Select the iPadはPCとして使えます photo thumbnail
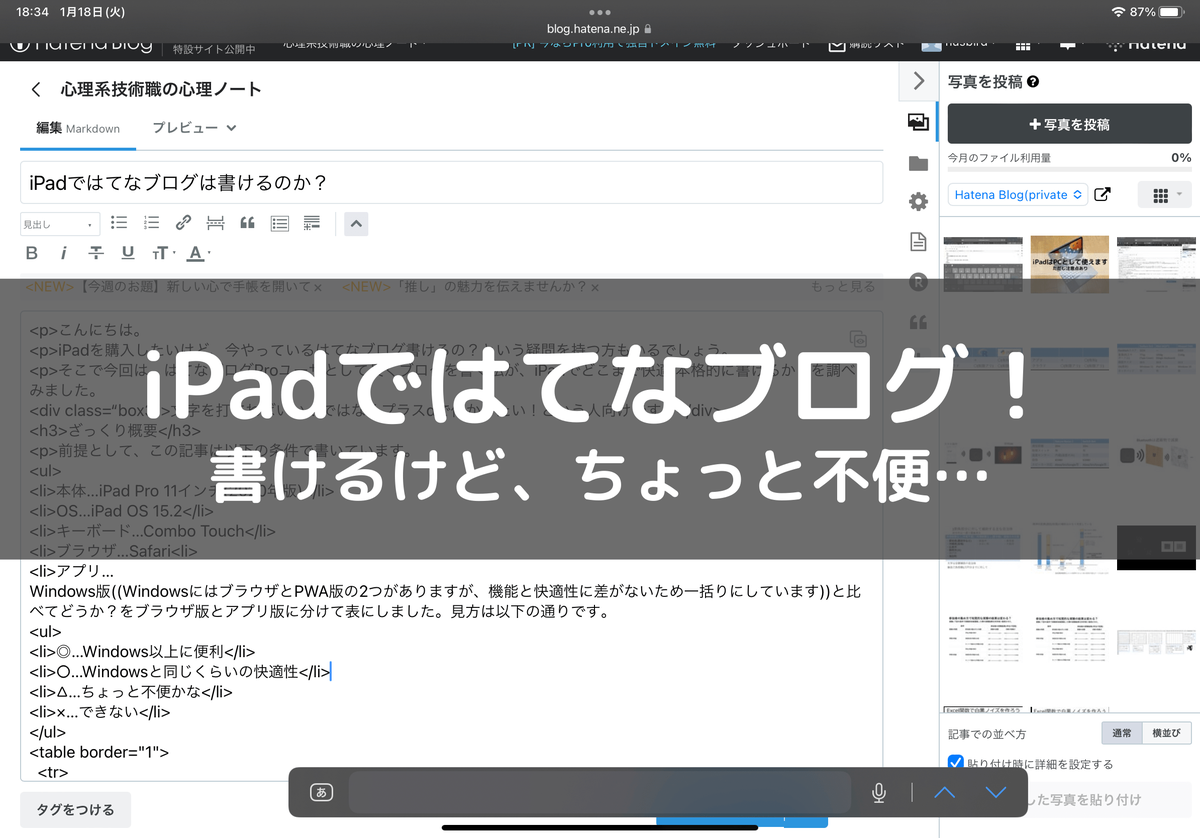Viewport: 1200px width, 838px height. (1069, 264)
